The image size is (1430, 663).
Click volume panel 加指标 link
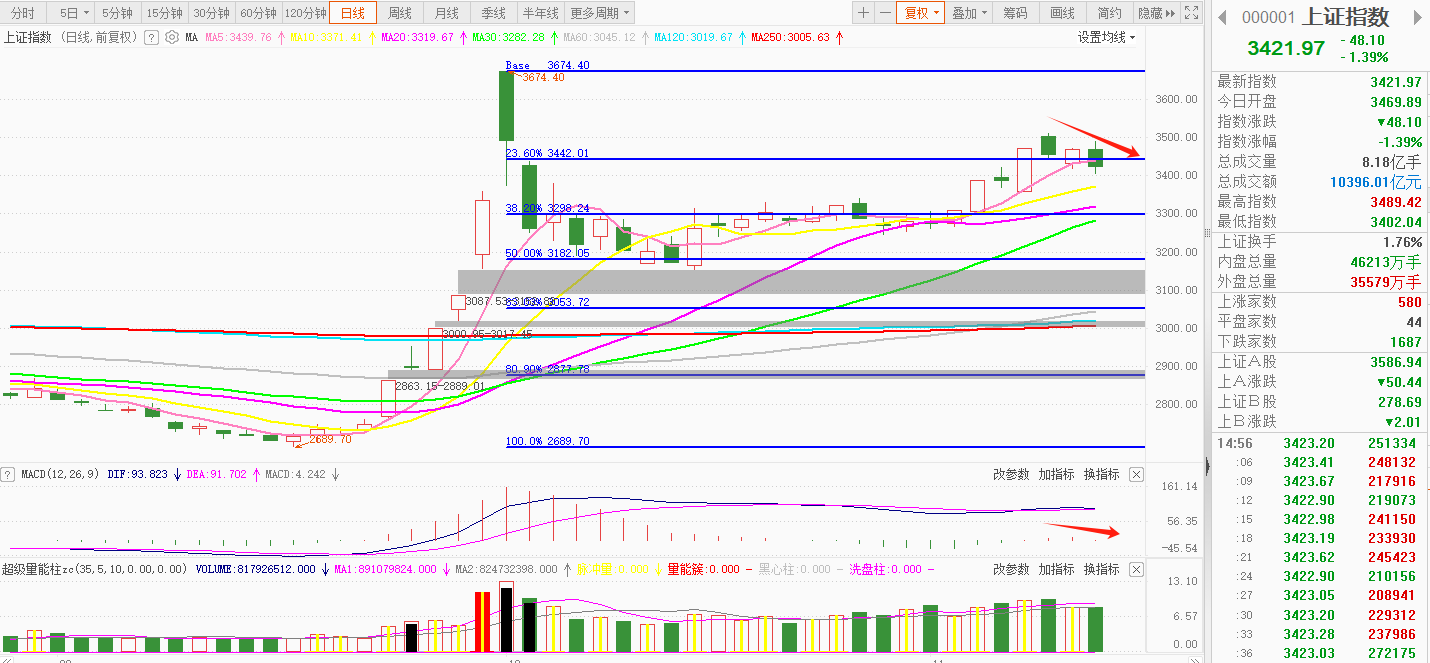click(x=1056, y=569)
